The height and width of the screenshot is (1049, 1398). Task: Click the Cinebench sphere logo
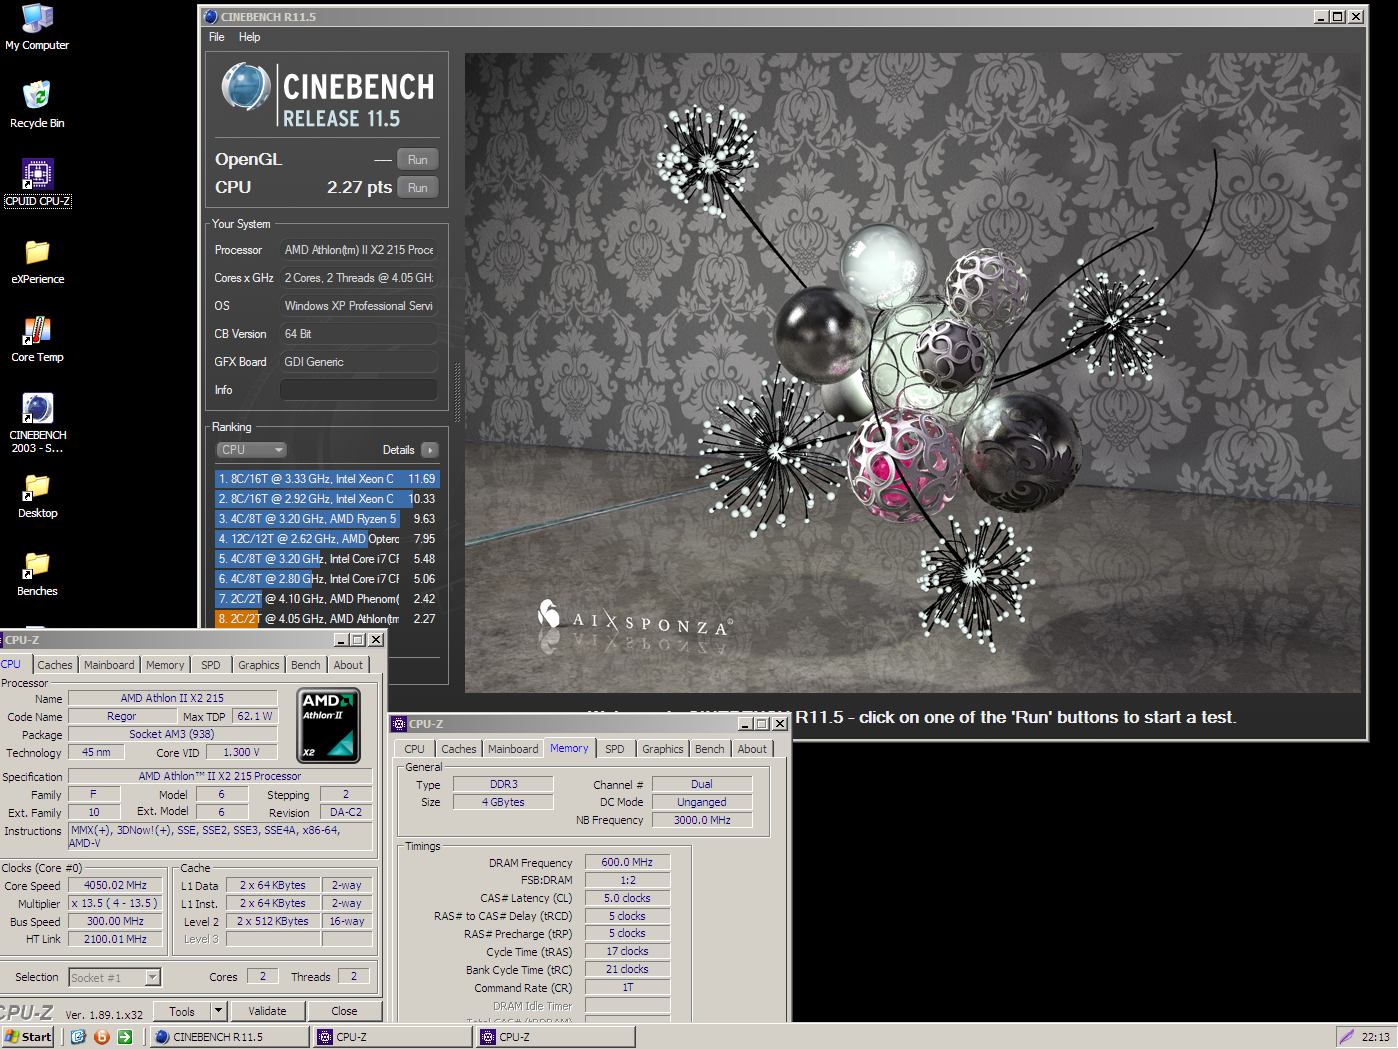[x=245, y=87]
